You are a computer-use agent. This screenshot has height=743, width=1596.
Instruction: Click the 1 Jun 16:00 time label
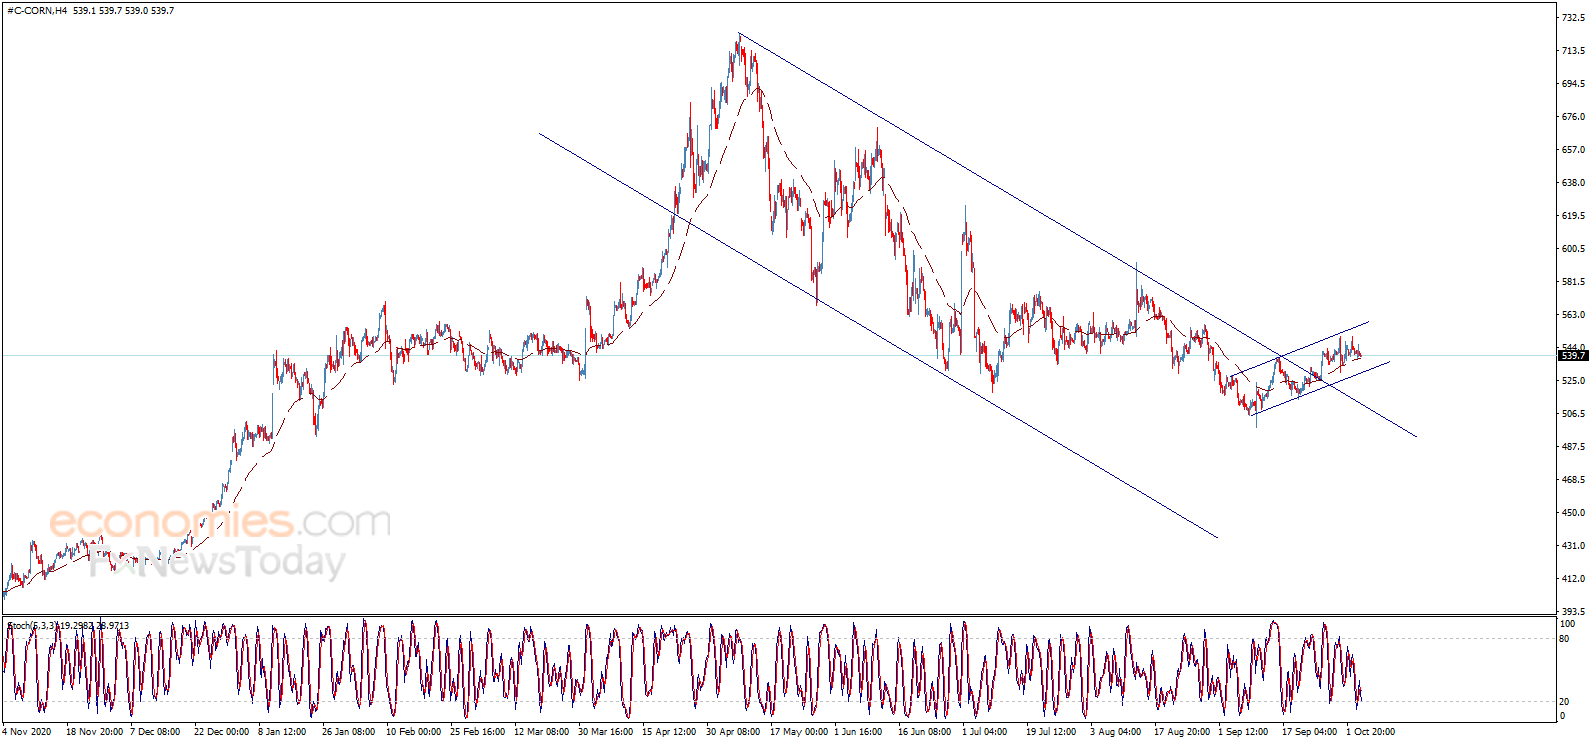coord(858,731)
